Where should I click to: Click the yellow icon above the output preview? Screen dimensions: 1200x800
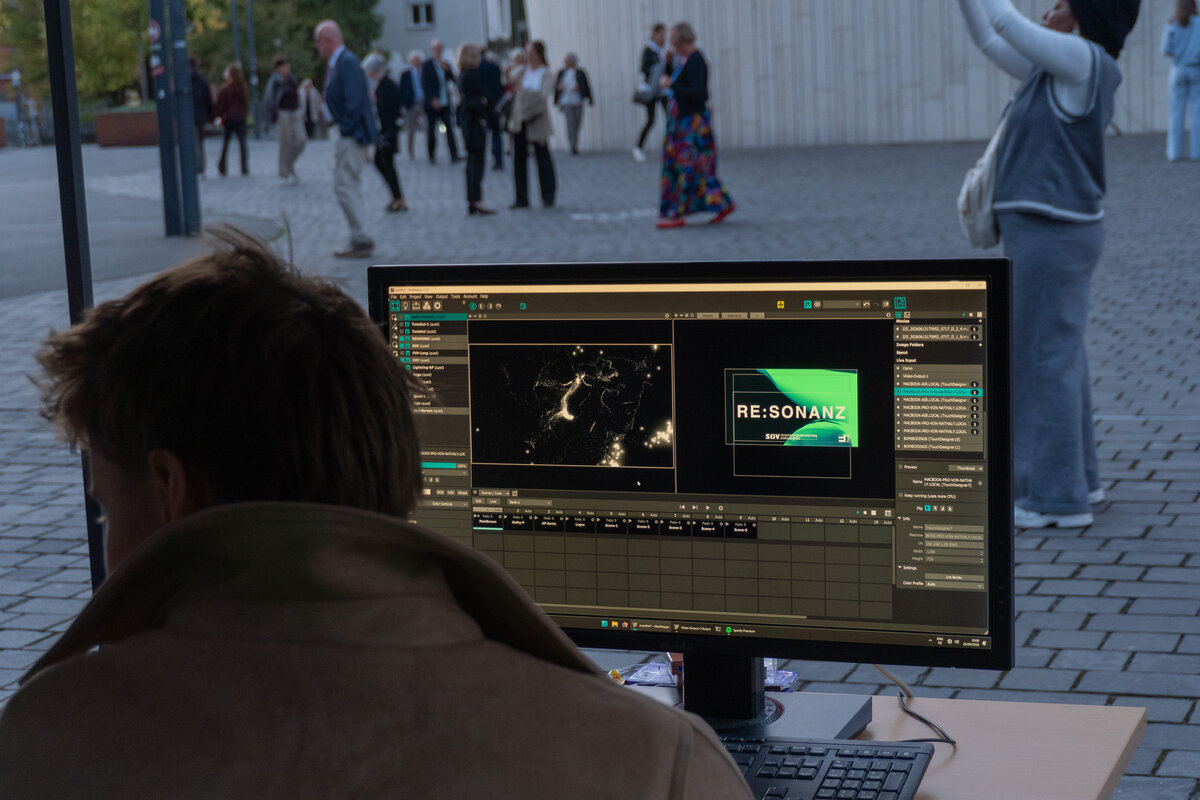coord(781,304)
